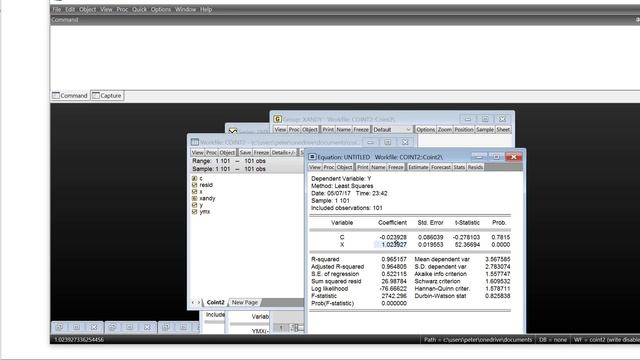Click the Group XANDY window G icon
Image resolution: width=640 pixels, height=360 pixels.
[278, 119]
